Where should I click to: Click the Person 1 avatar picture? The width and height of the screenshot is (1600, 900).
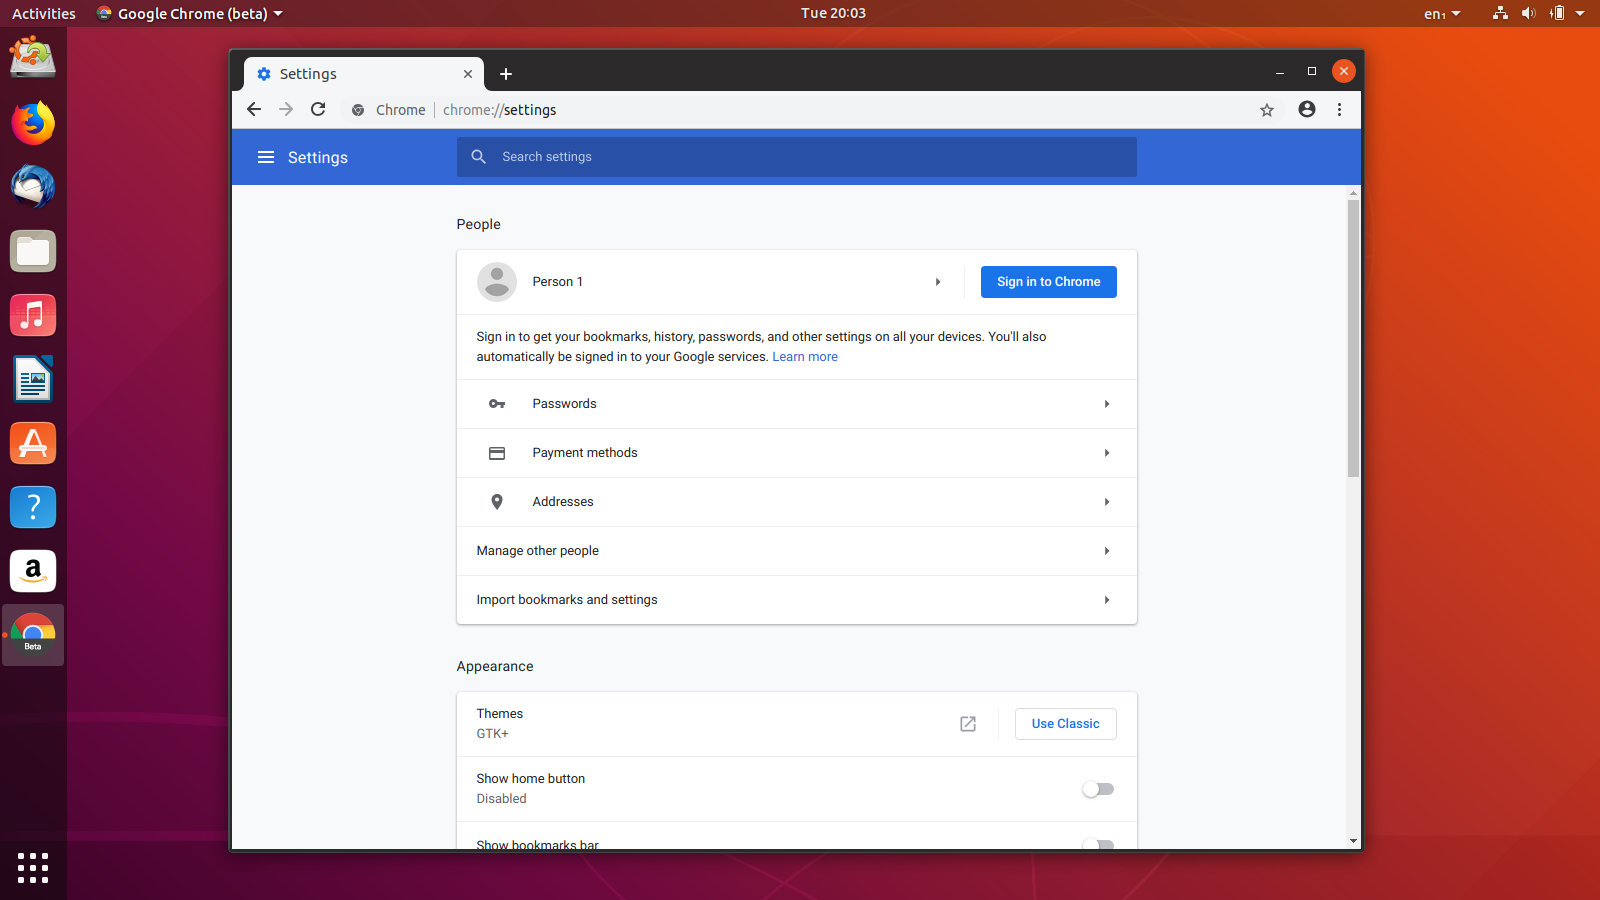pos(497,282)
